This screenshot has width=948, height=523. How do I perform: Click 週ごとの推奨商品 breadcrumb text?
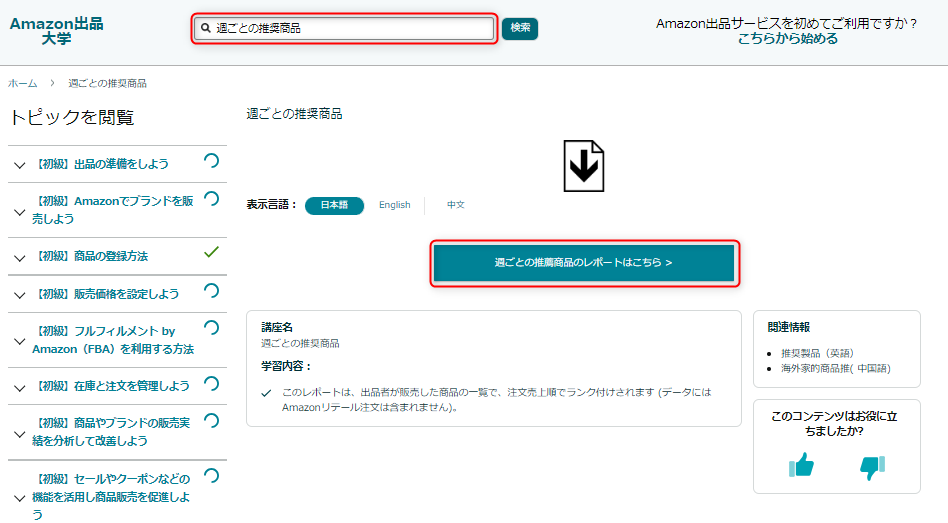(x=107, y=83)
